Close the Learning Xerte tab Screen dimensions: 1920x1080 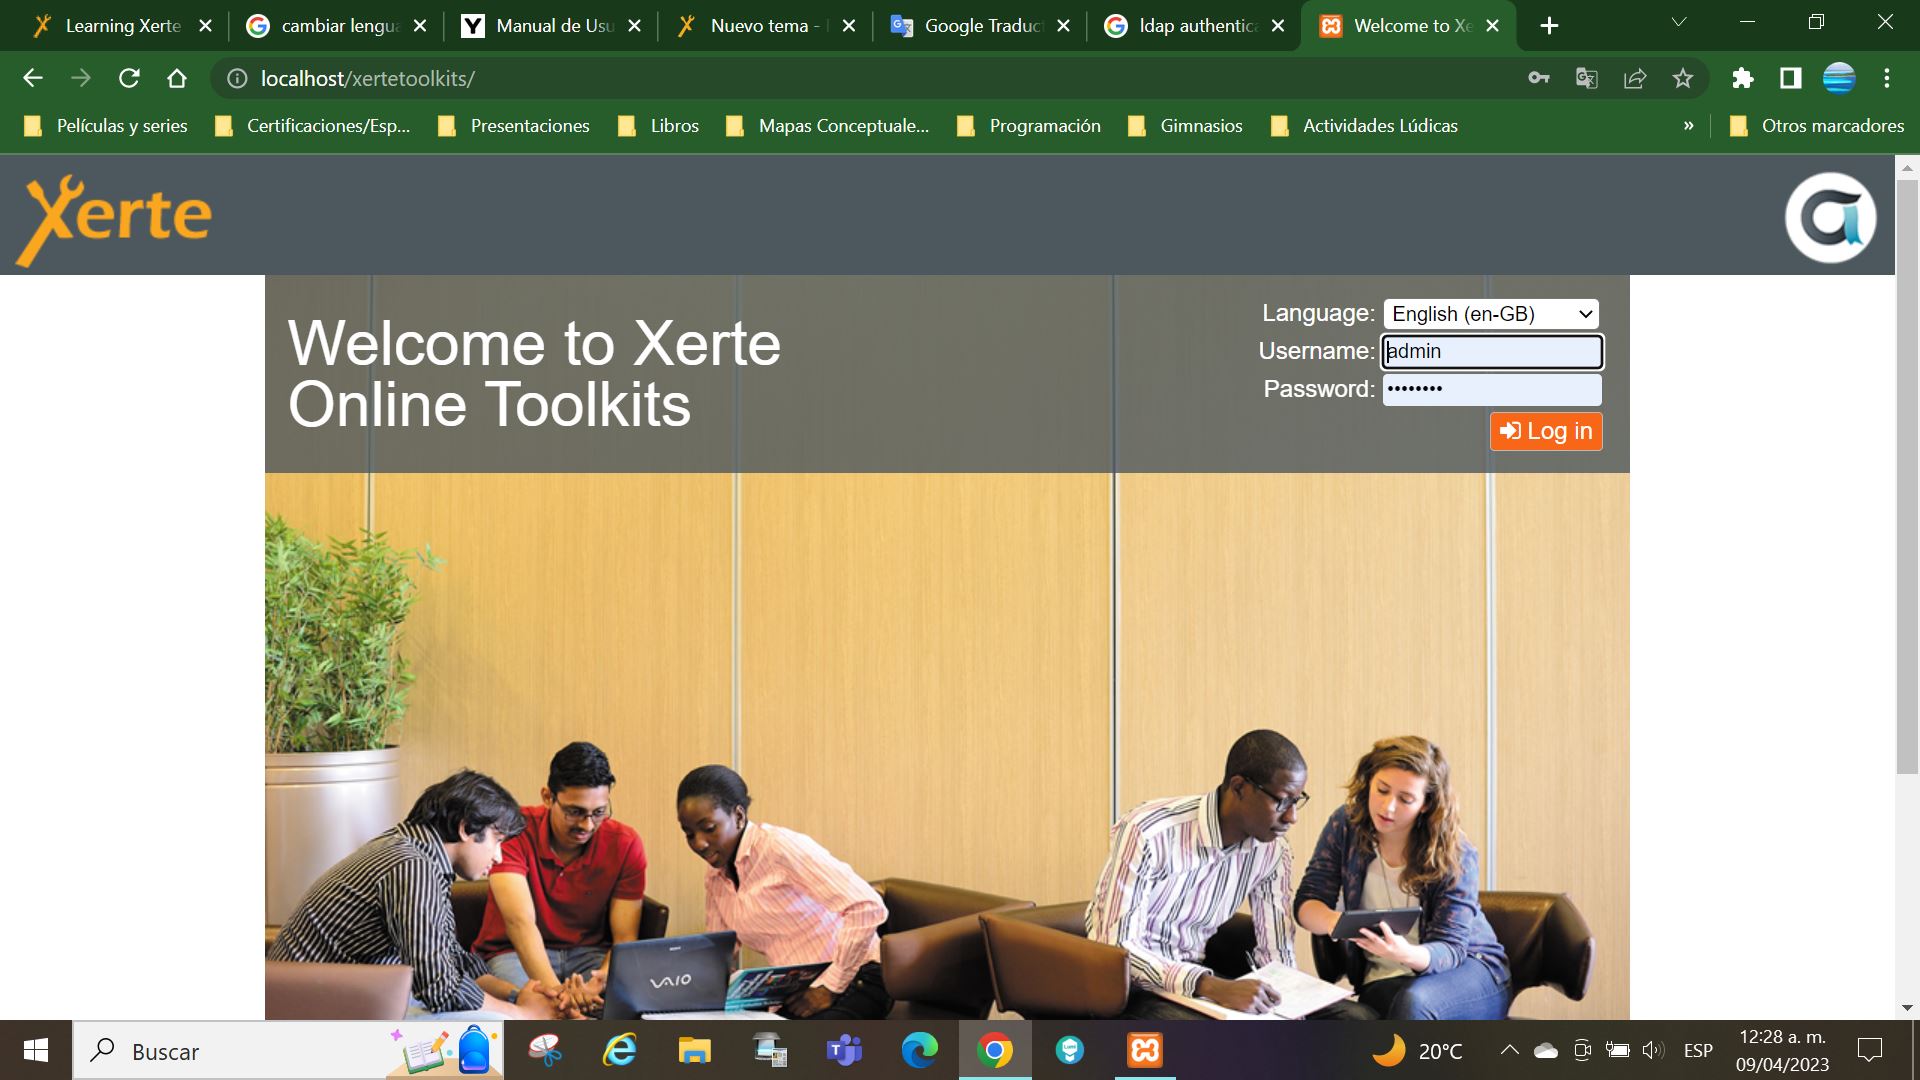205,26
